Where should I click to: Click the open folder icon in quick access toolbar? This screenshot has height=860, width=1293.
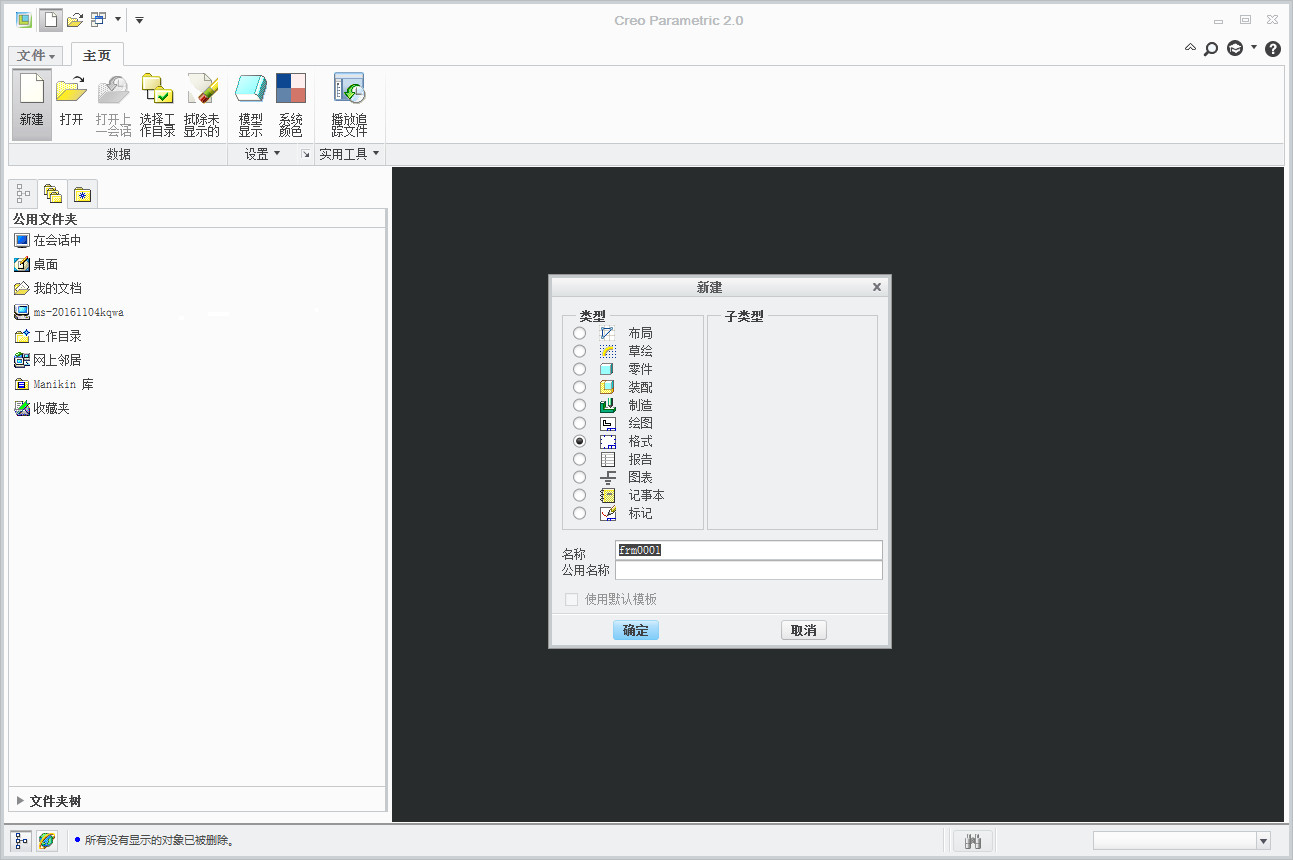[x=75, y=20]
